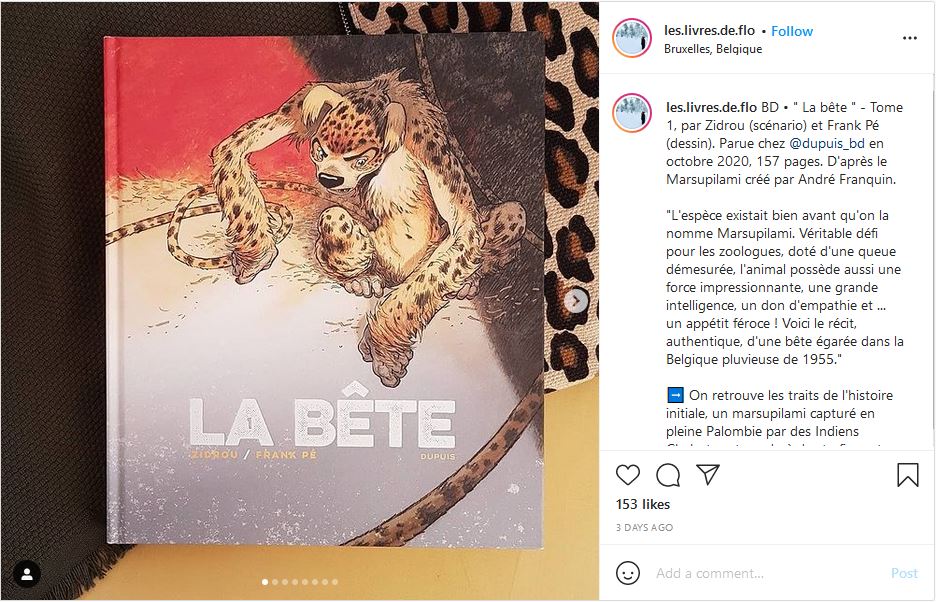Like the post with the heart icon
This screenshot has width=936, height=602.
click(627, 475)
